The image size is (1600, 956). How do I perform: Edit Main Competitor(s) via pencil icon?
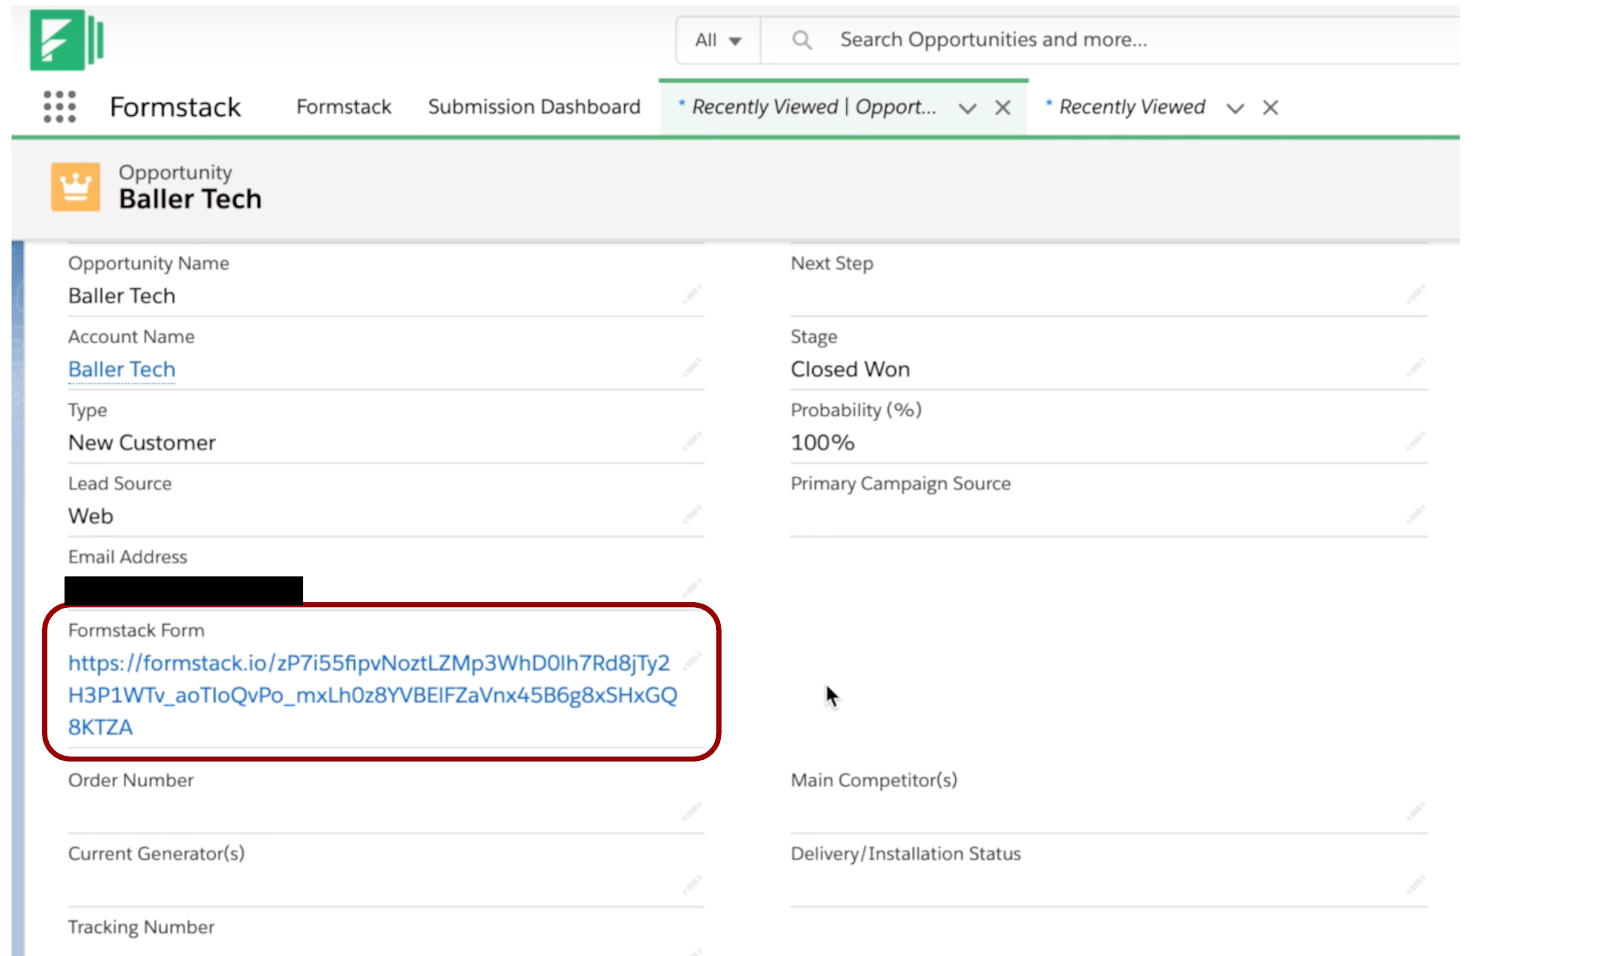(x=1415, y=811)
